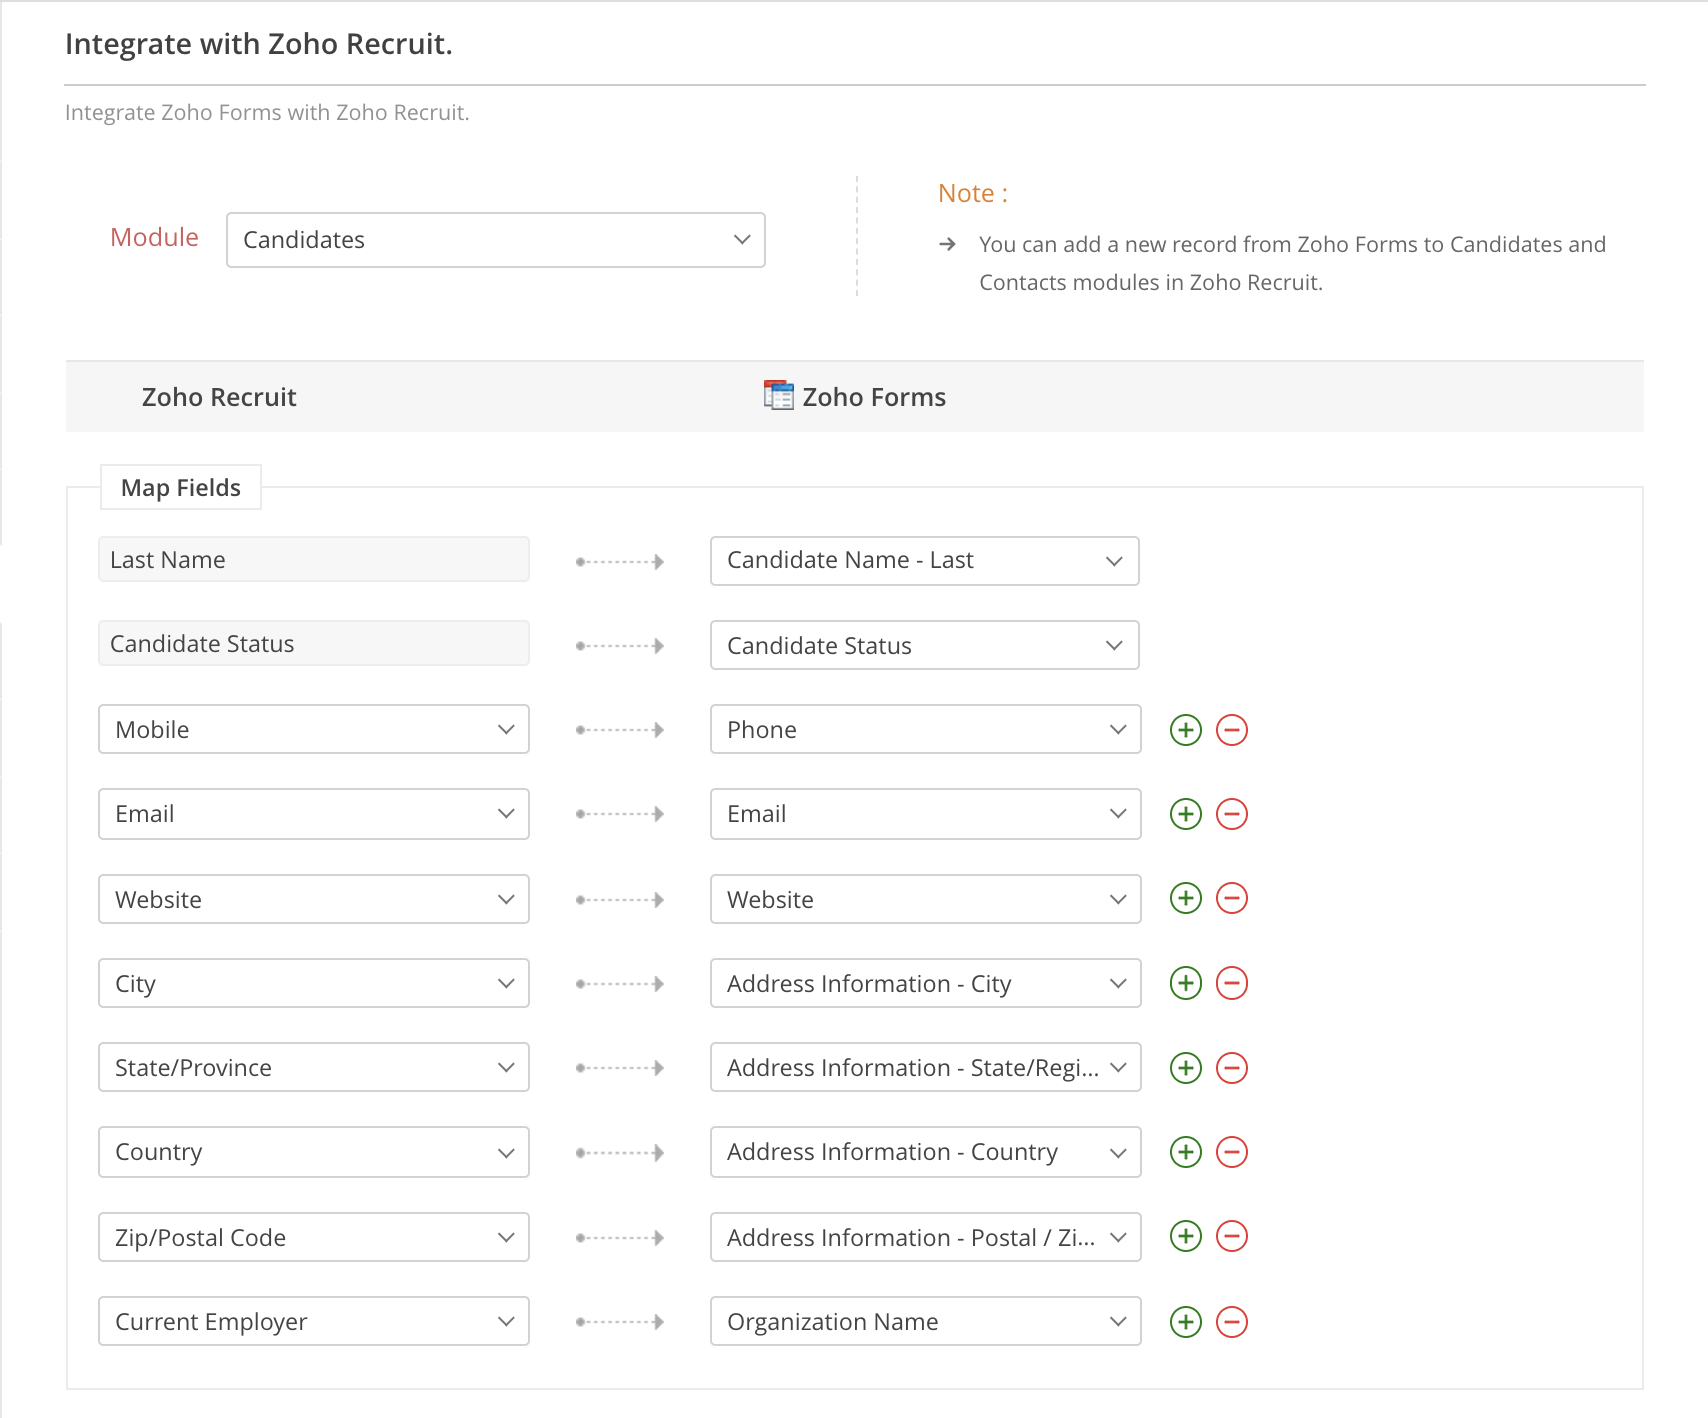This screenshot has width=1708, height=1418.
Task: Click the plus icon beside State/Region mapping
Action: tap(1185, 1068)
